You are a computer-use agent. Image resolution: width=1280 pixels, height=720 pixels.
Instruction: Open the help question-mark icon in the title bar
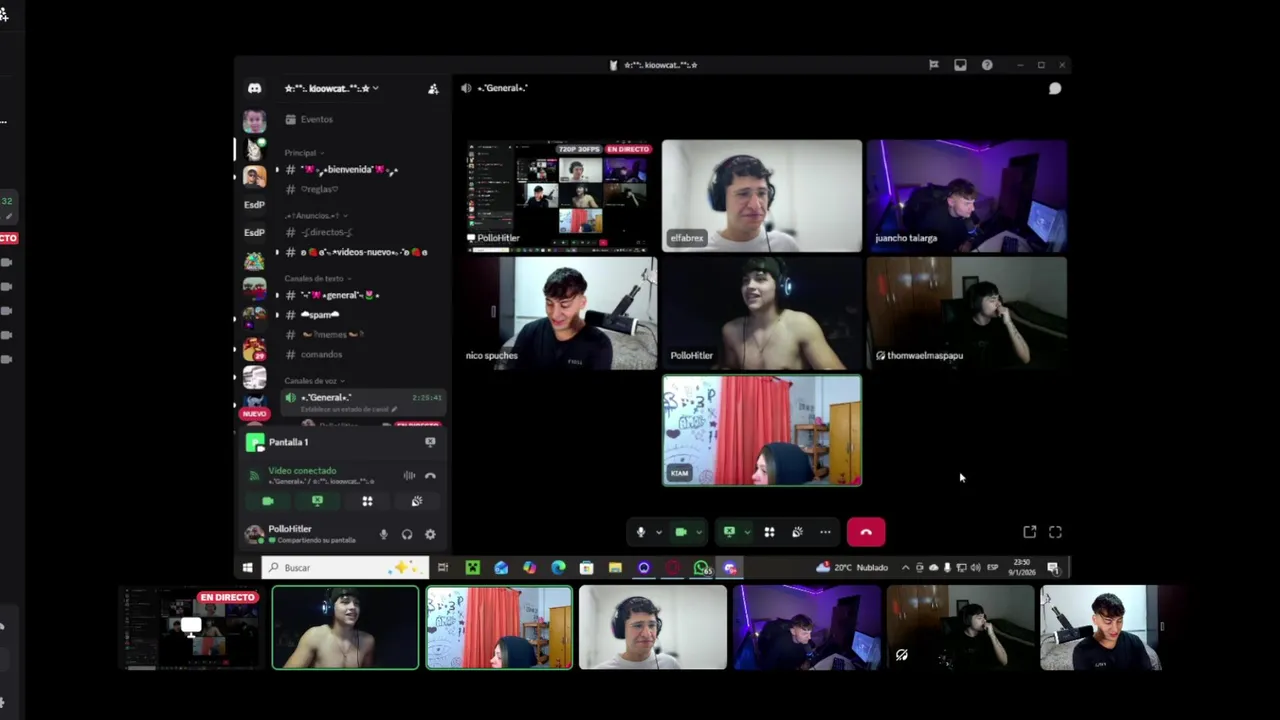coord(987,65)
